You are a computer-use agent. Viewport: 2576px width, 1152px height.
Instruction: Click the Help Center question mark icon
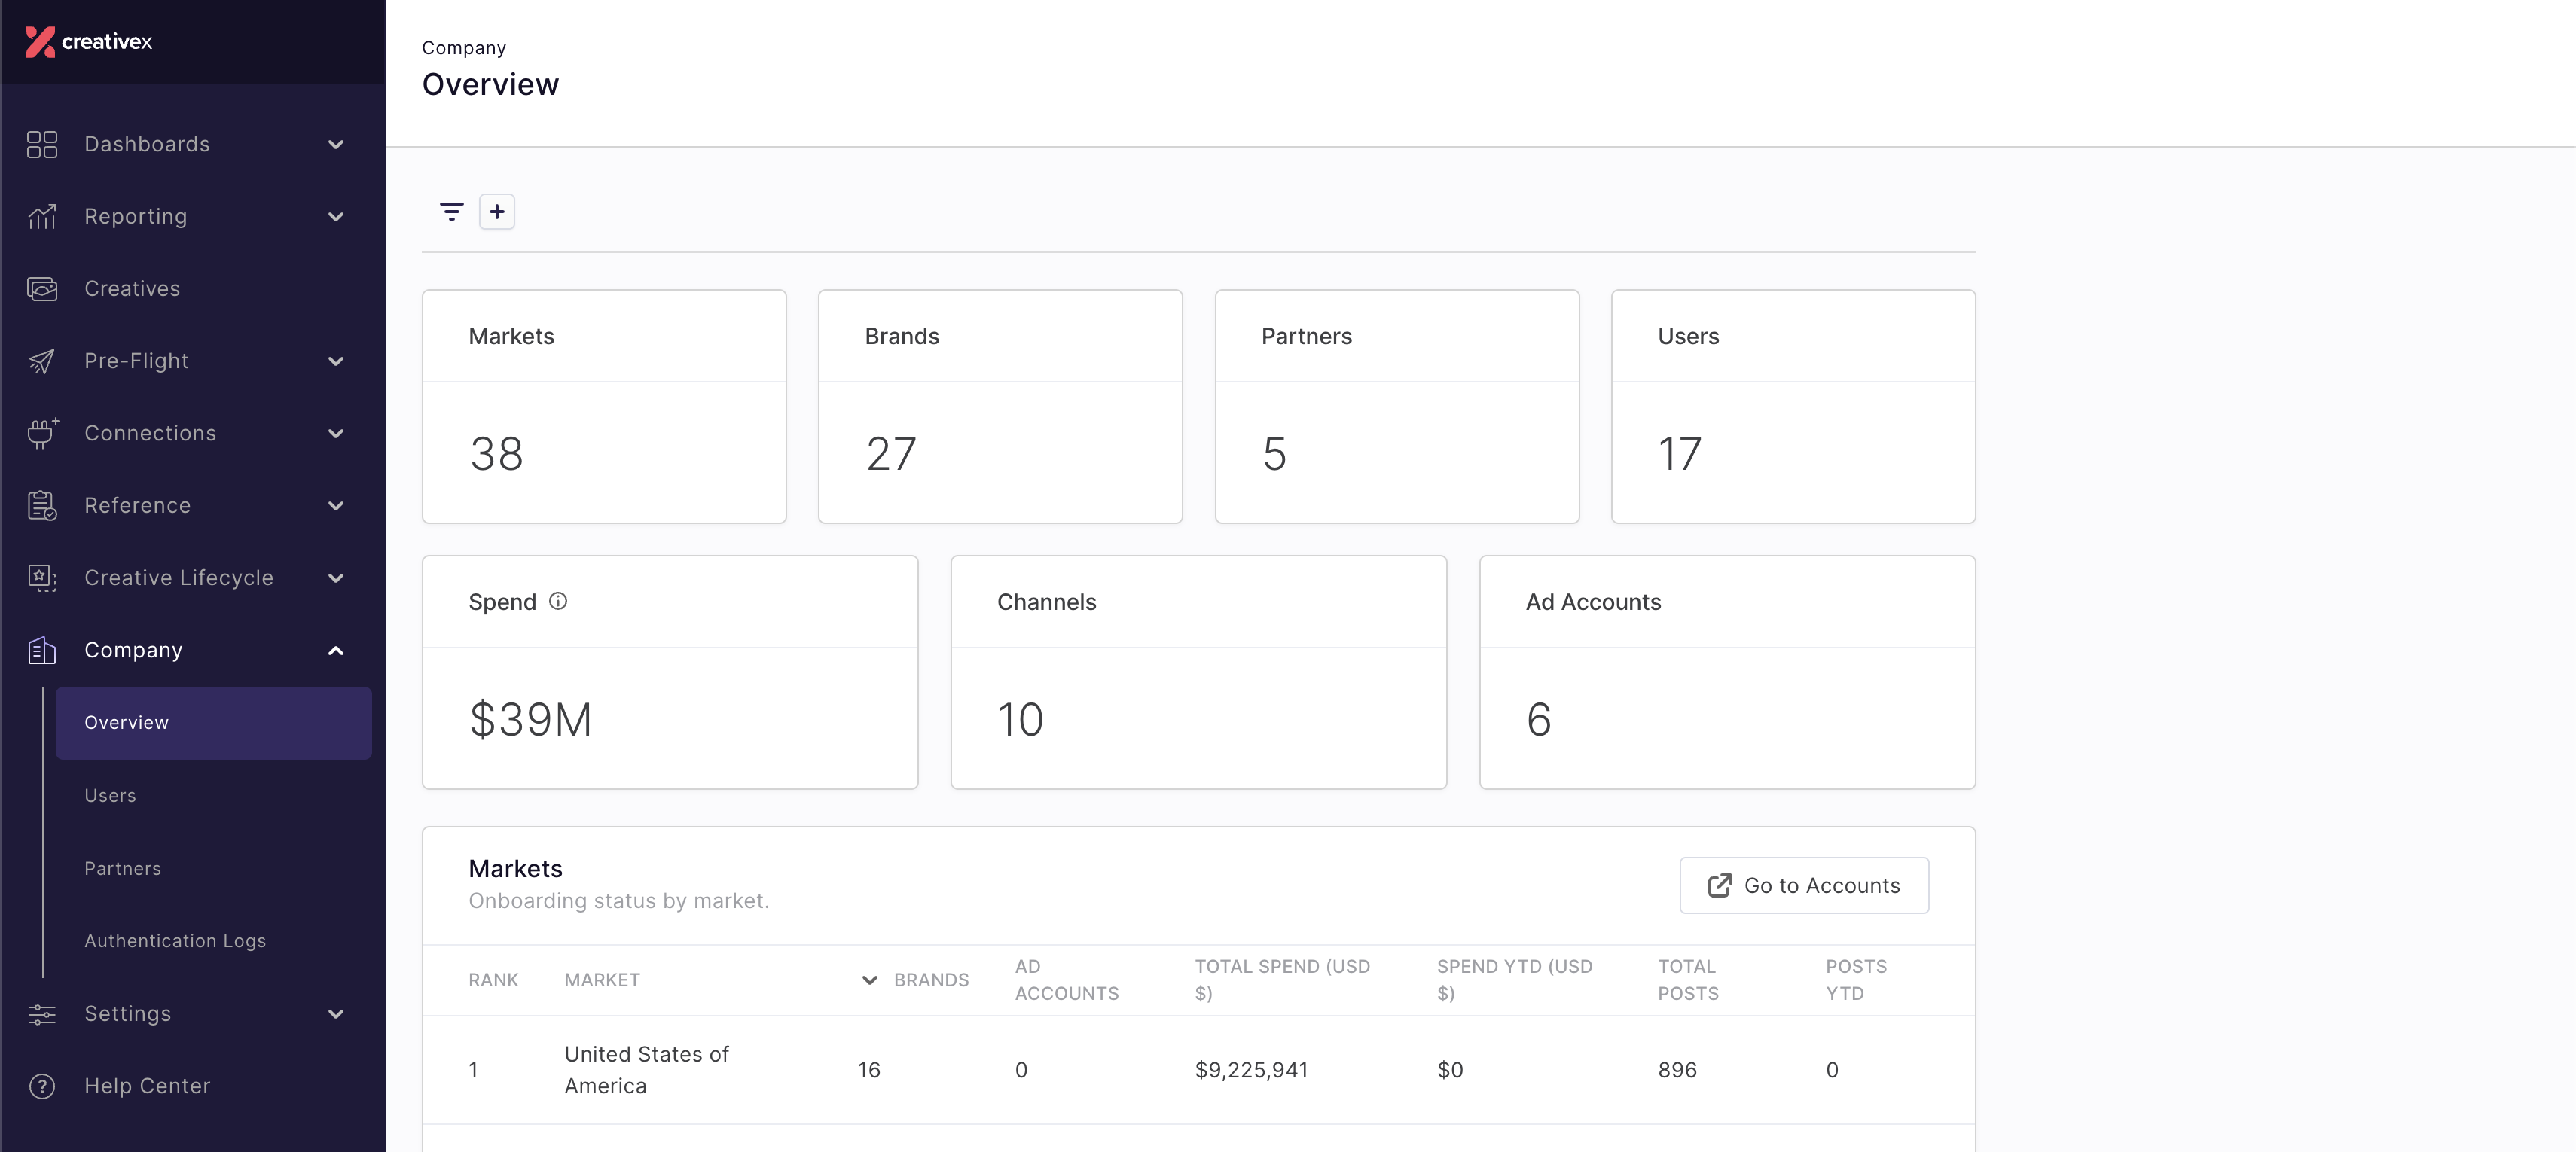point(42,1086)
